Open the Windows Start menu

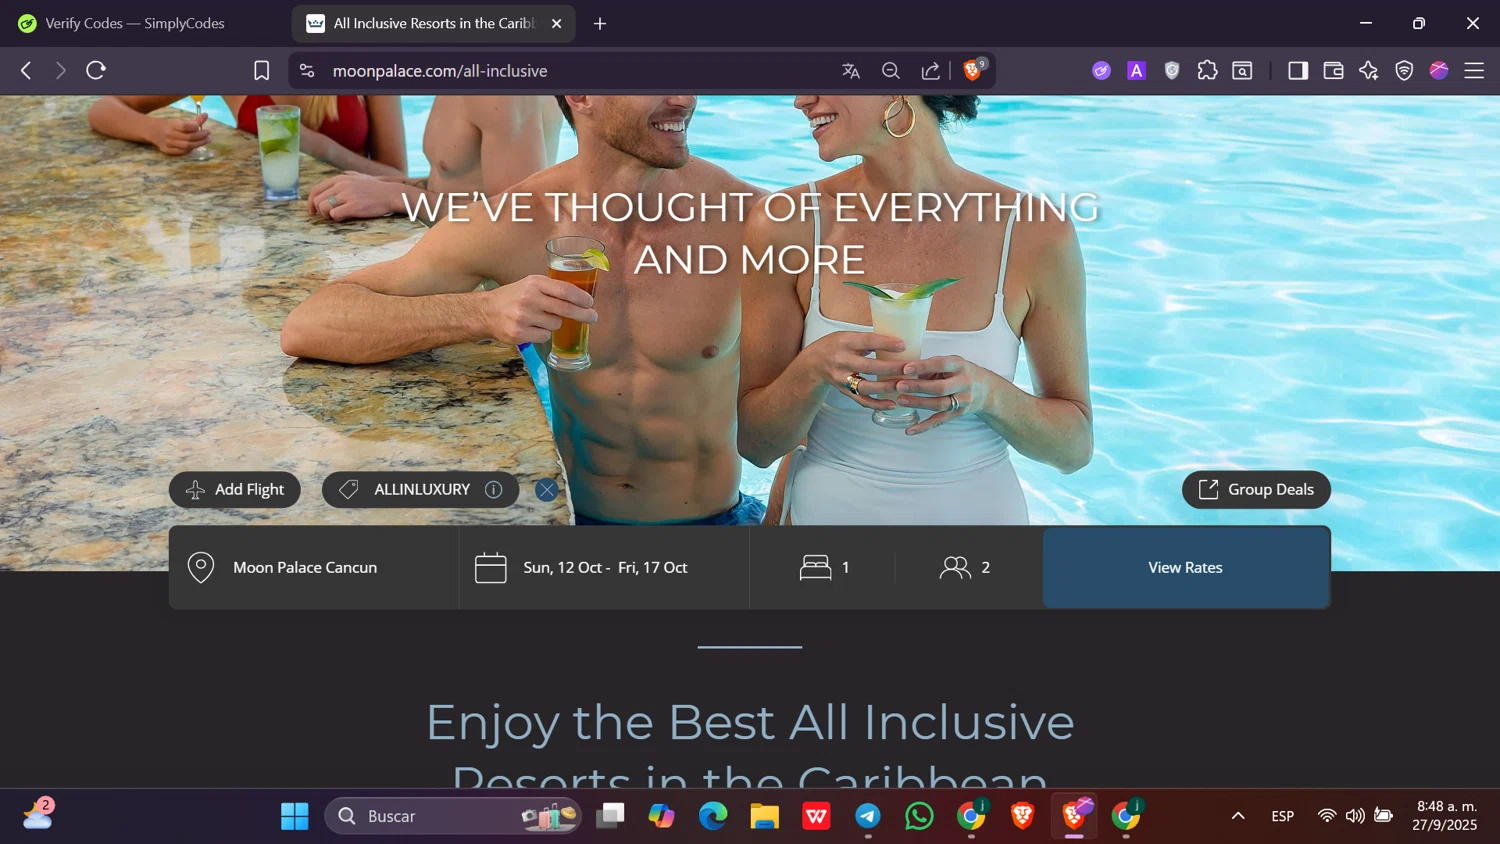click(x=295, y=816)
